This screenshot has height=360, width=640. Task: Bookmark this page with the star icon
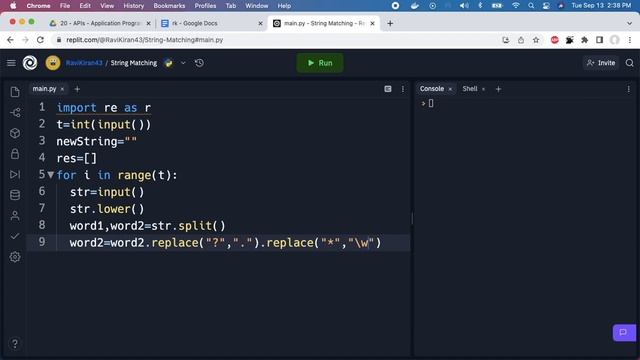click(536, 40)
